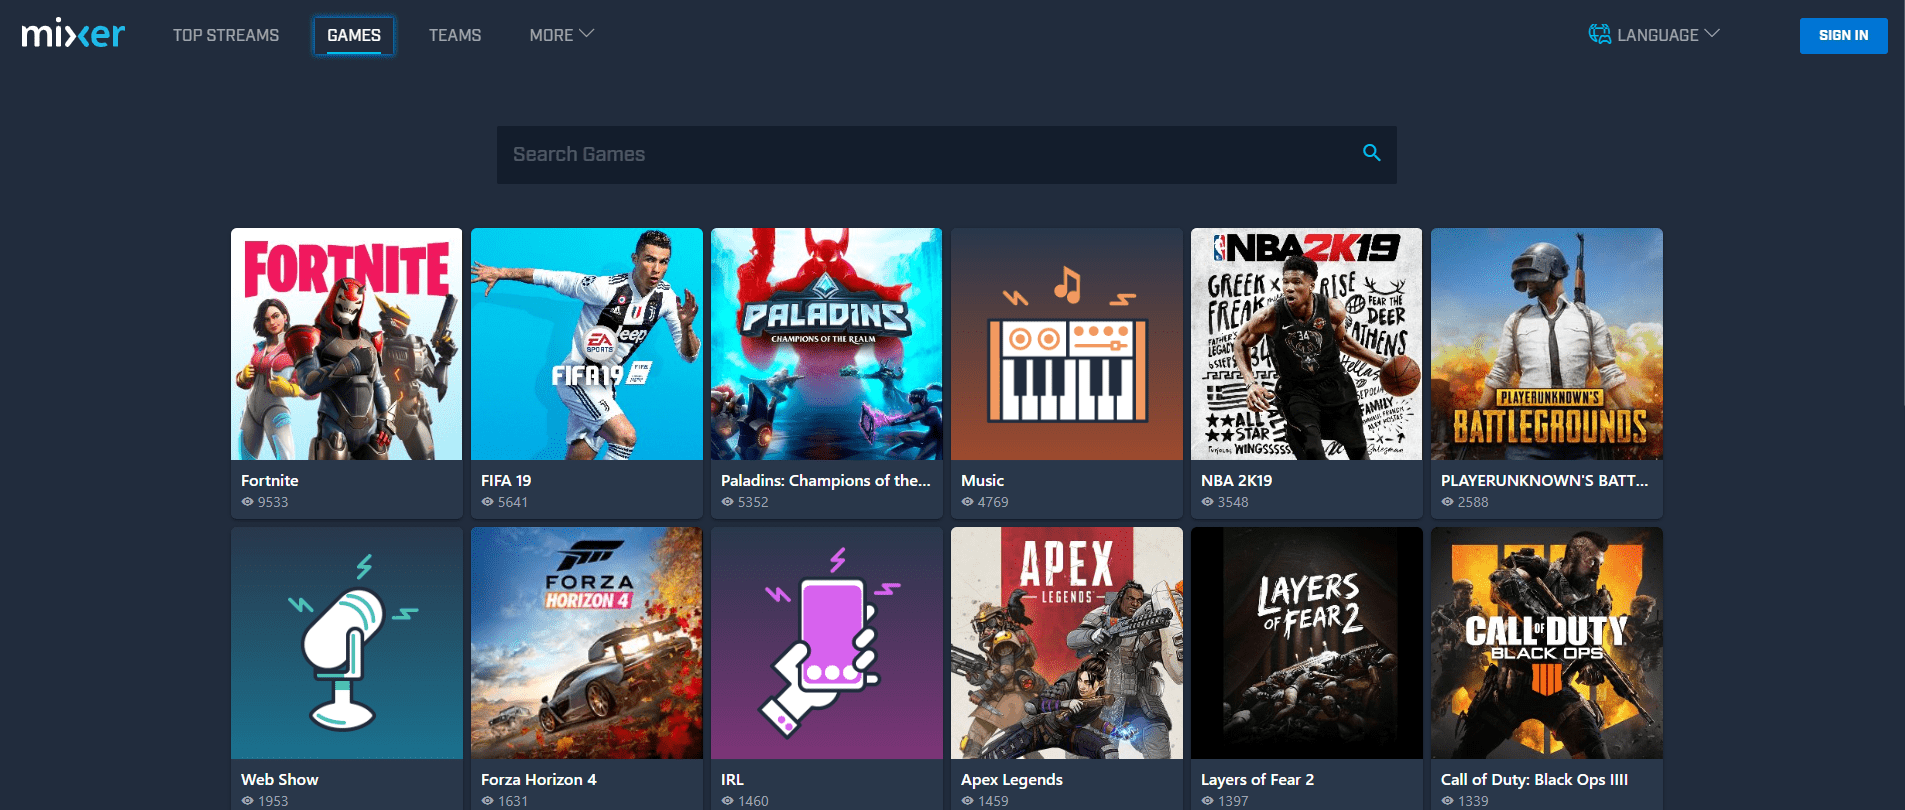The image size is (1905, 810).
Task: Open the NBA 2K19 cover art
Action: tap(1307, 344)
